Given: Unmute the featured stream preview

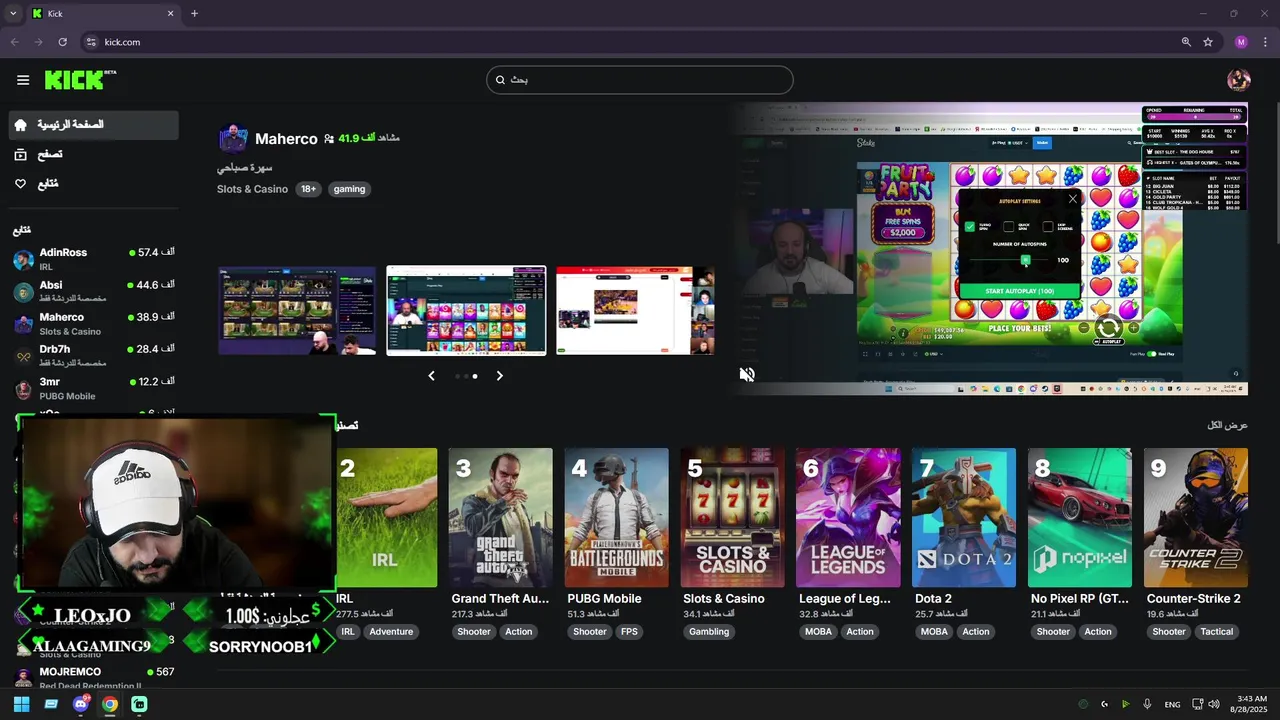Looking at the screenshot, I should point(747,375).
